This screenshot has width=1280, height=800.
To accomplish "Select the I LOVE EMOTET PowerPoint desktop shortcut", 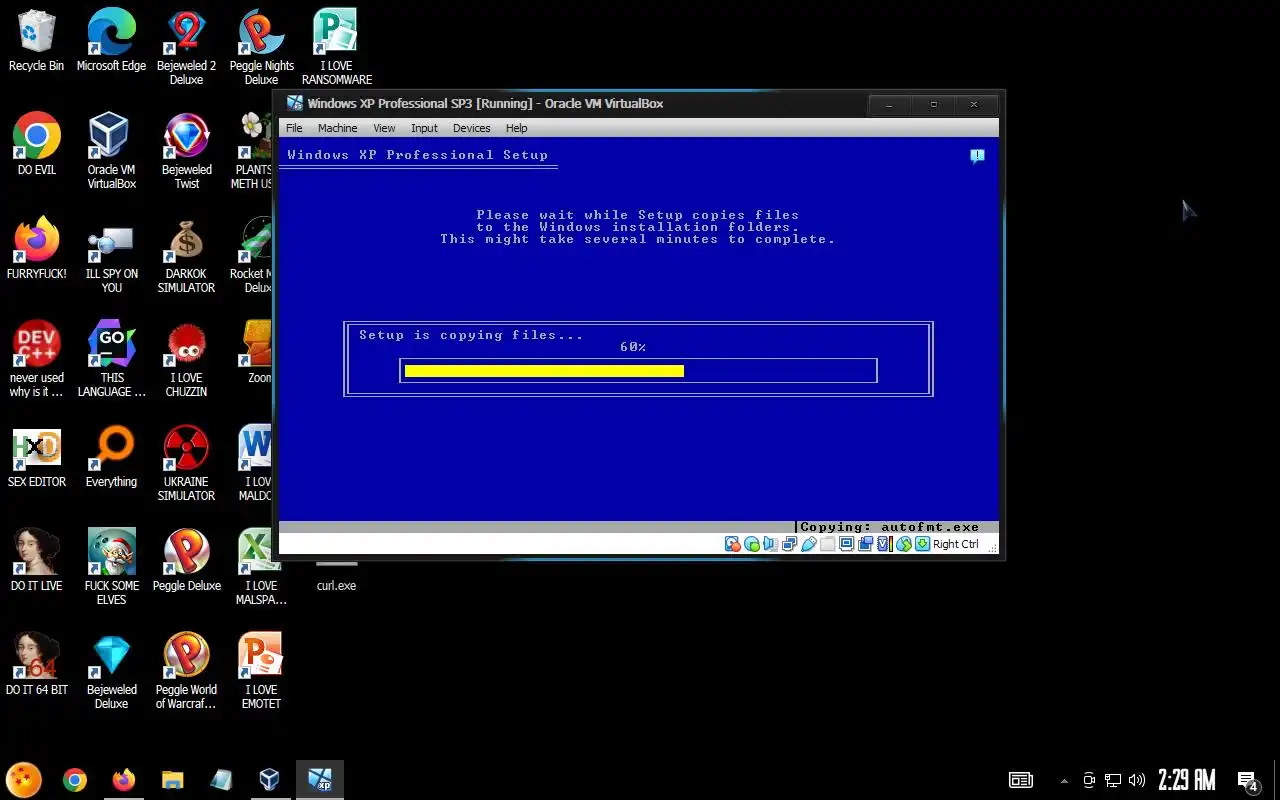I will pyautogui.click(x=261, y=672).
